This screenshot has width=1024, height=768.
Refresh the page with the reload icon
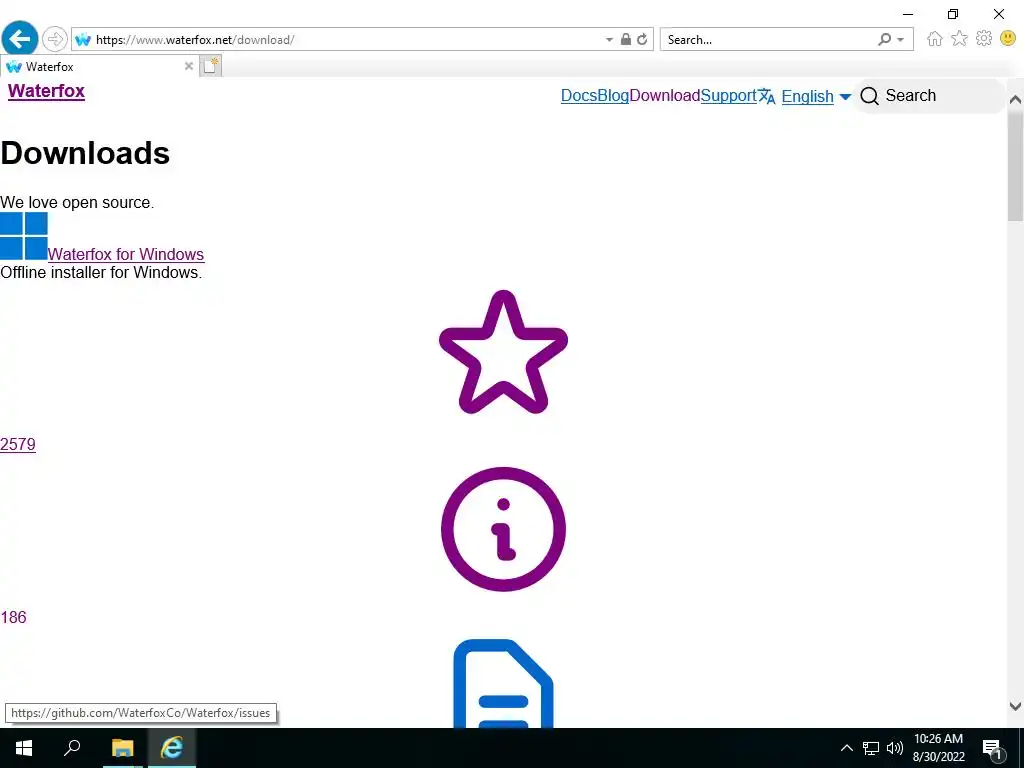tap(643, 39)
